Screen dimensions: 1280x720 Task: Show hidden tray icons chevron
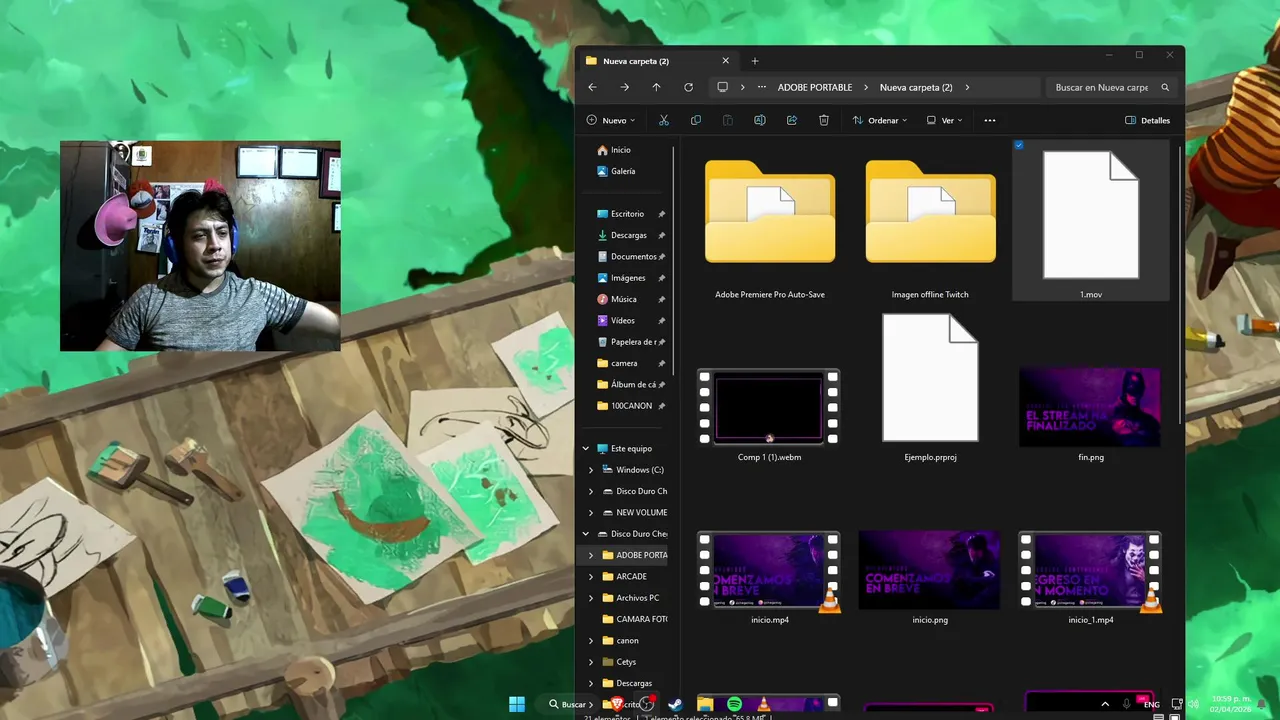coord(1105,704)
